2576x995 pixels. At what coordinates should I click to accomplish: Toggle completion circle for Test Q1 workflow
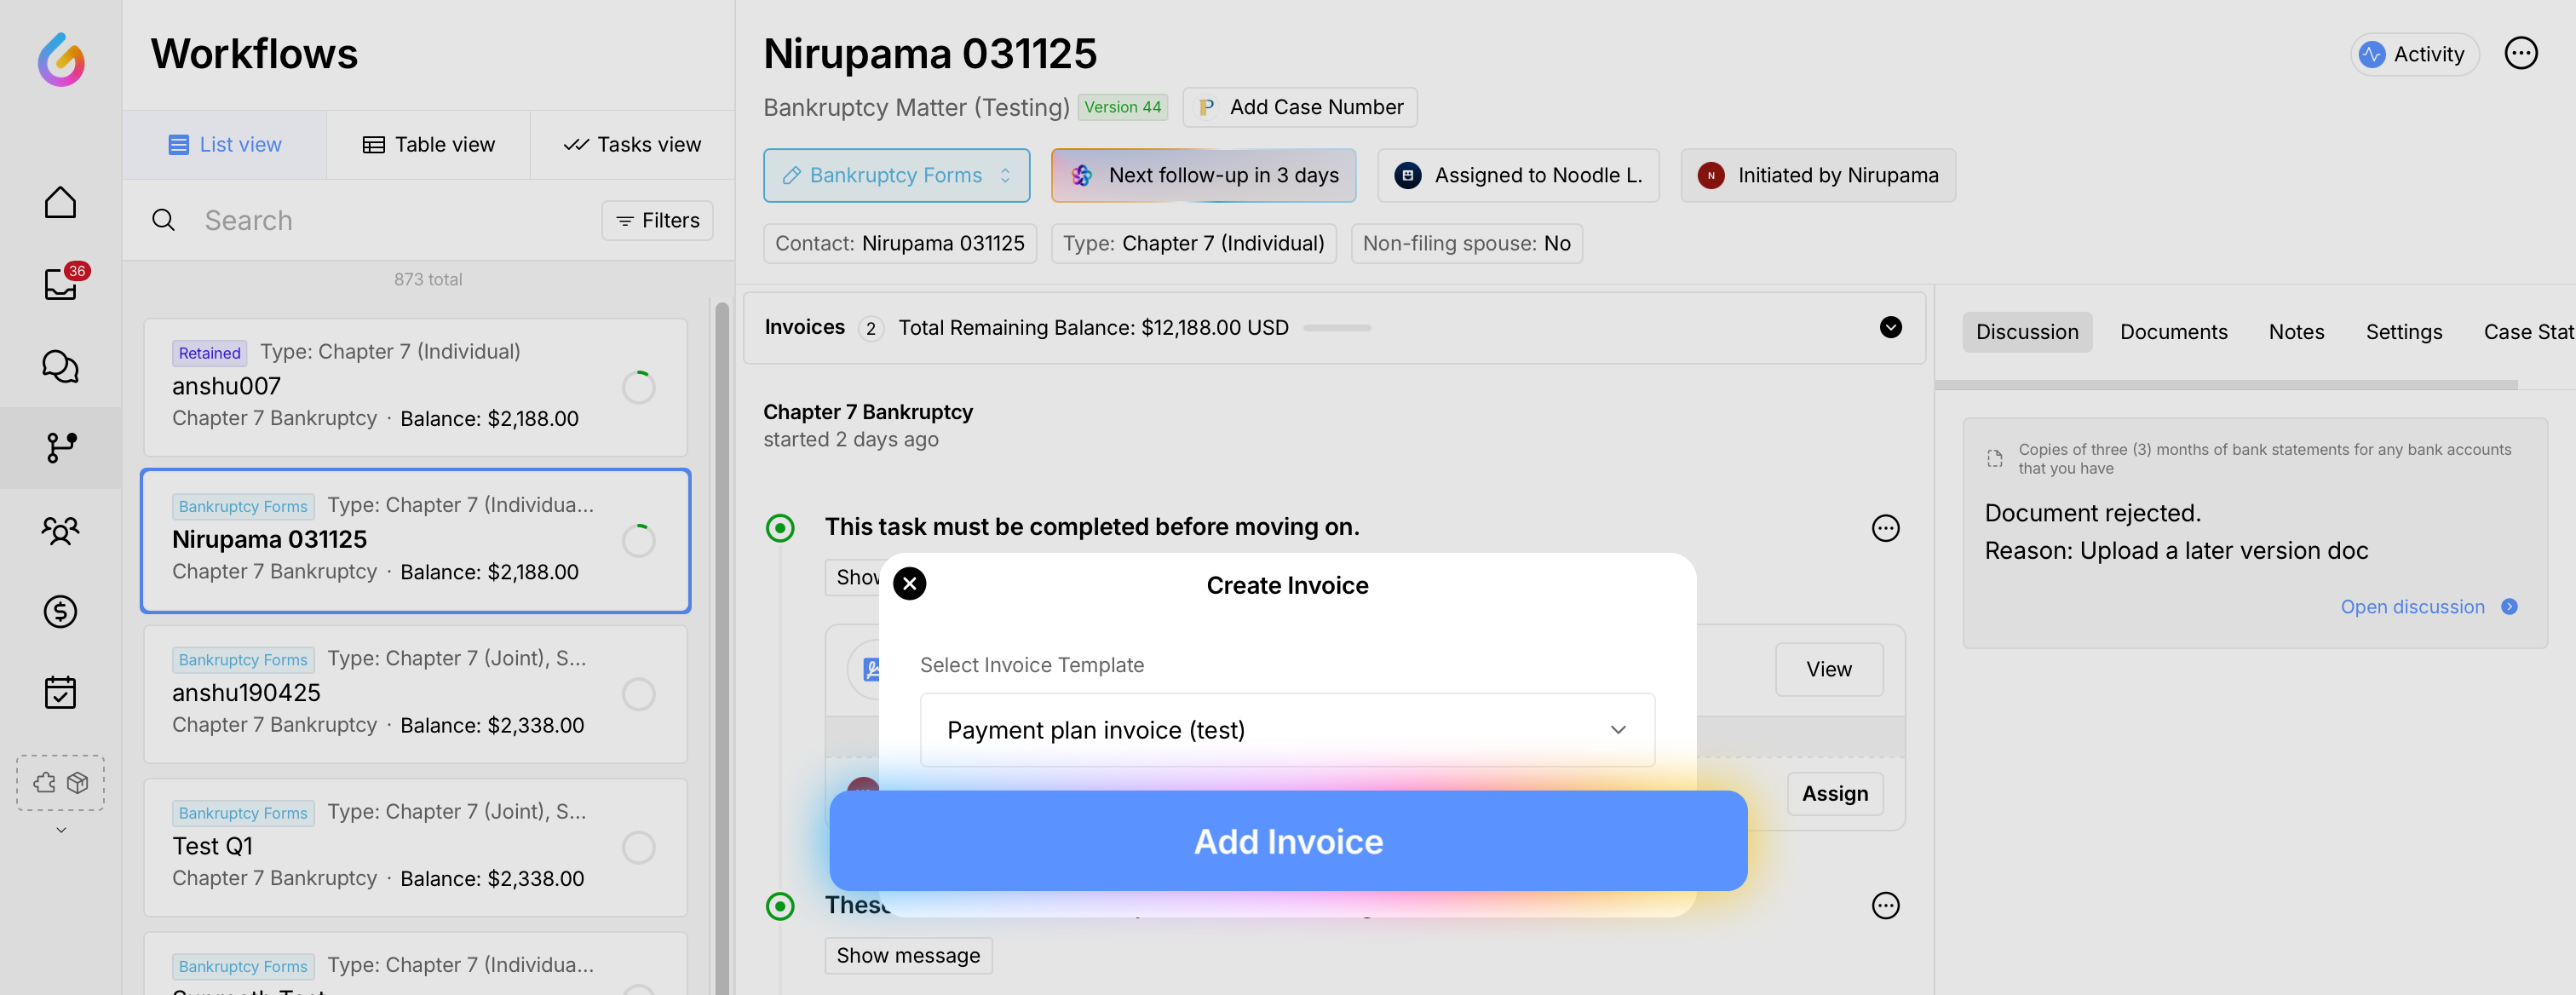(x=638, y=847)
